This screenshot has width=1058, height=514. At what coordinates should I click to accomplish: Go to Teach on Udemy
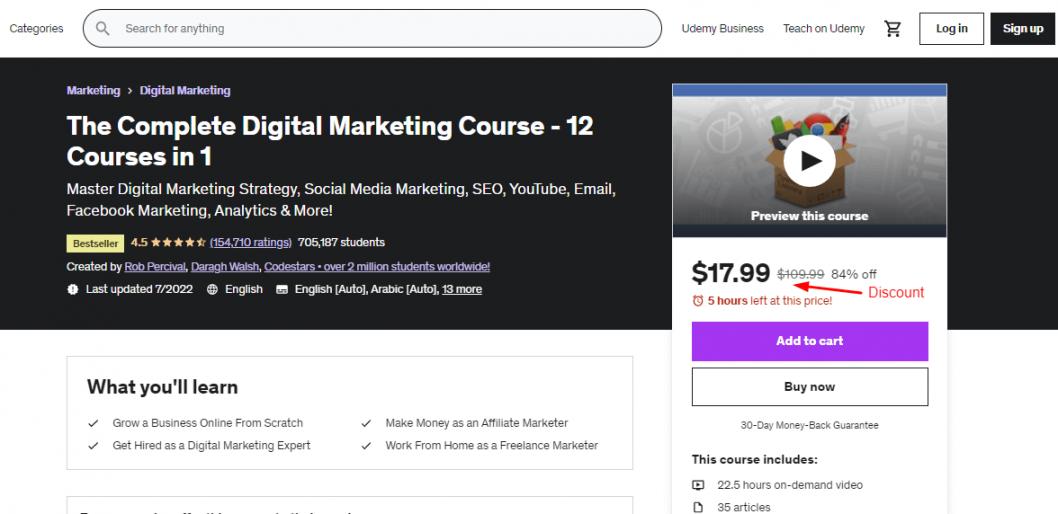click(824, 29)
